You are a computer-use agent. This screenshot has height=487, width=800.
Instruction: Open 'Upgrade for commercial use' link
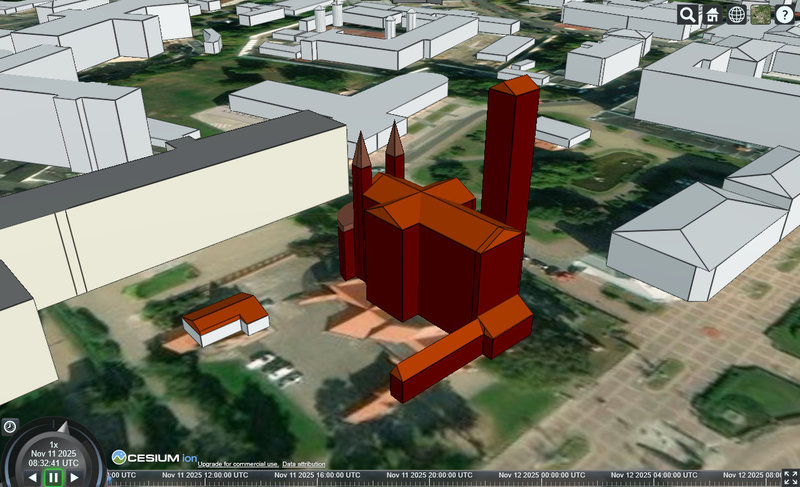(x=237, y=464)
